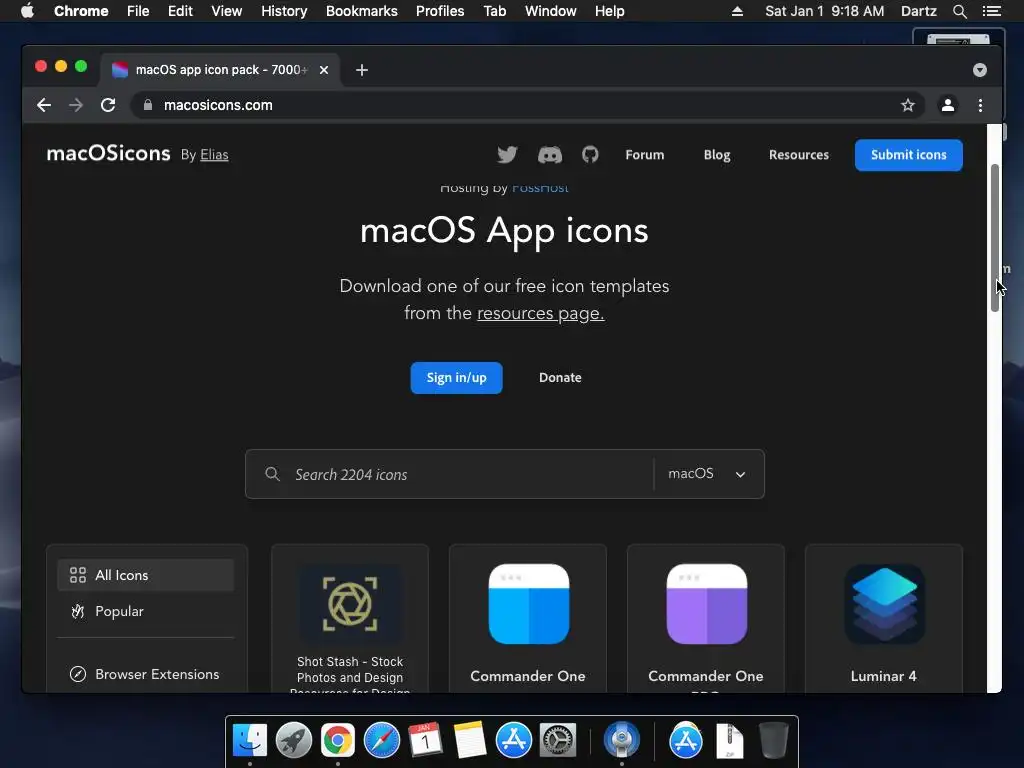This screenshot has width=1024, height=768.
Task: Select Browser Extensions category in the sidebar
Action: pos(146,674)
